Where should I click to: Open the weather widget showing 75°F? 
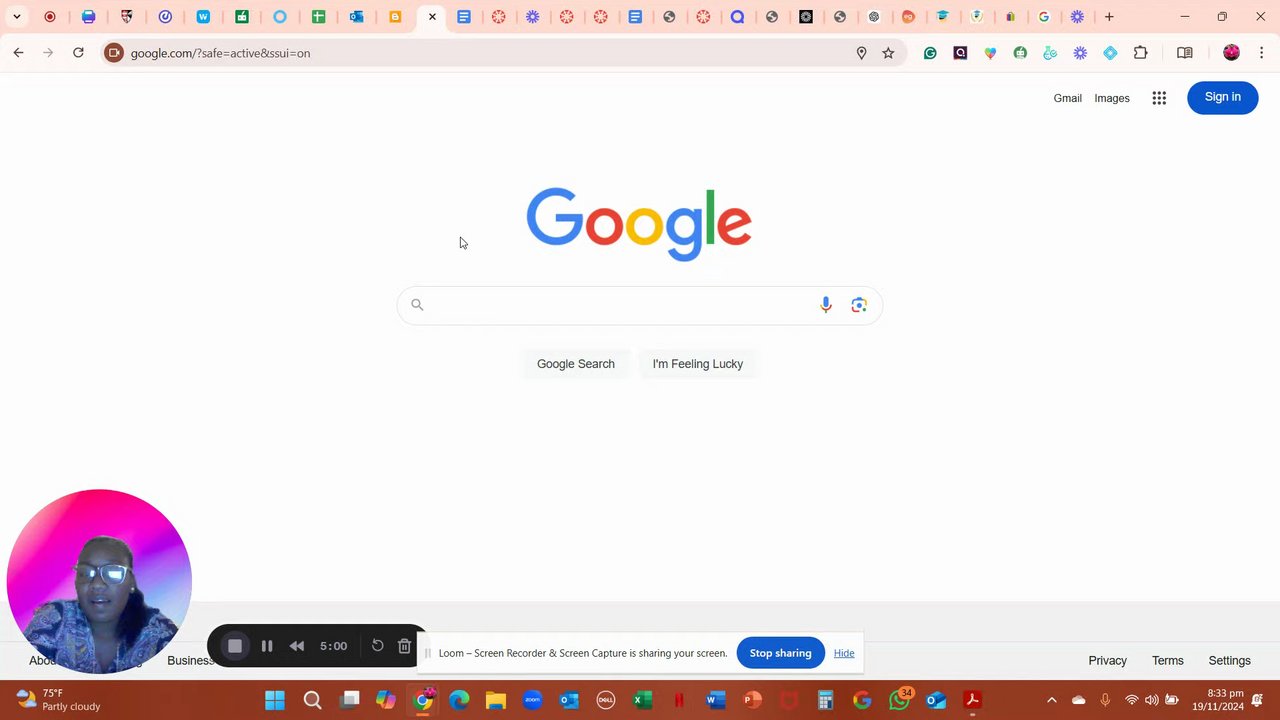click(x=58, y=700)
